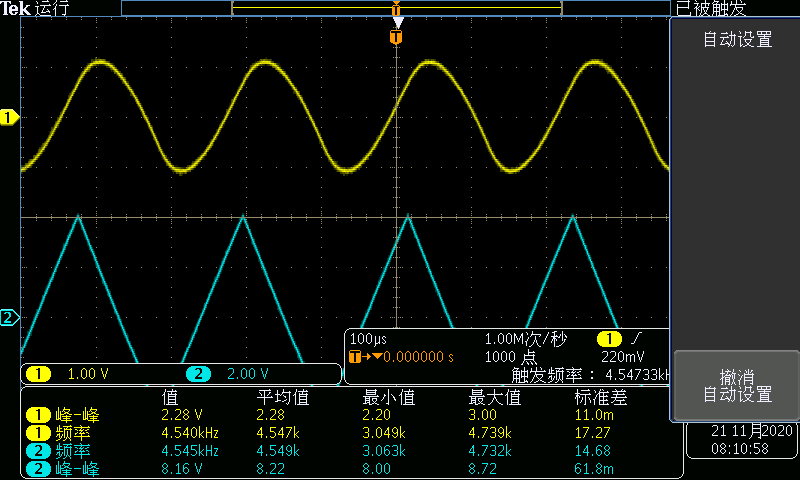Click the date 21 11月2020
Screen dimensions: 800x480
click(752, 432)
